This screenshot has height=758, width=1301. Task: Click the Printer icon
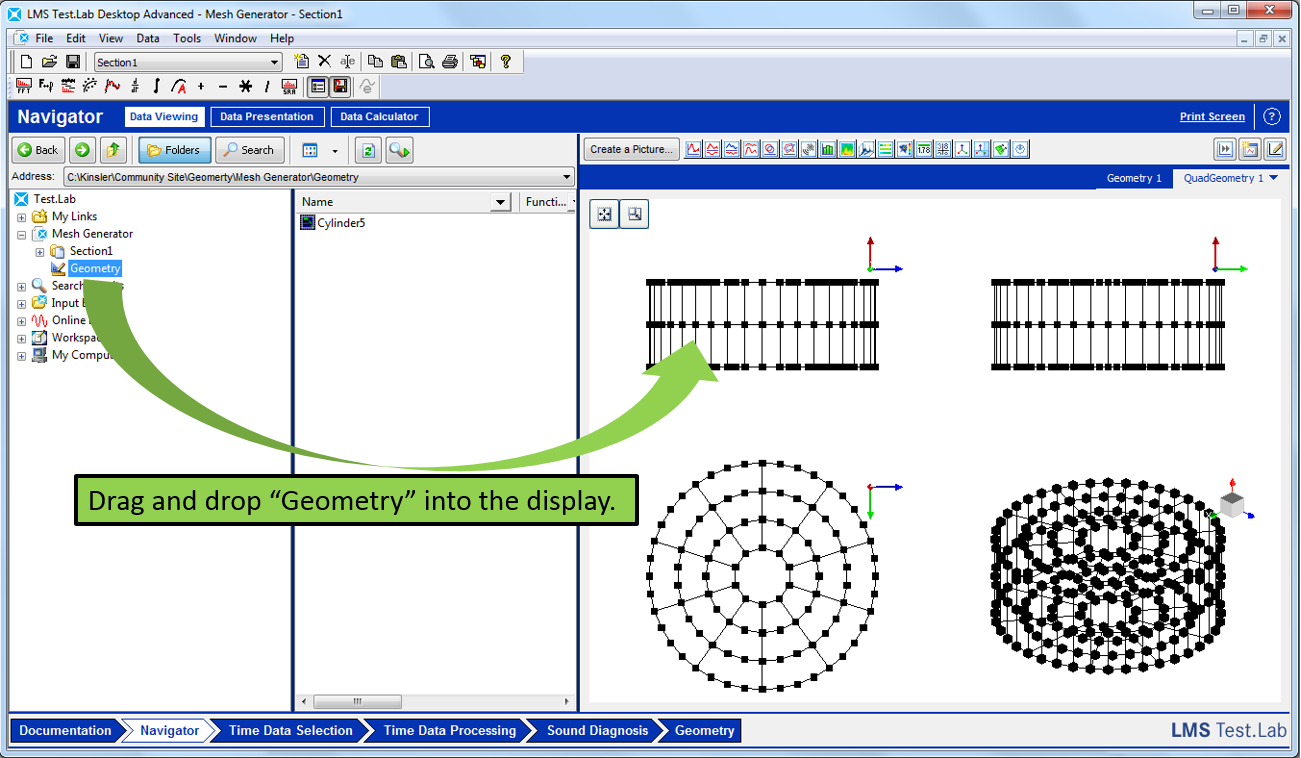point(450,62)
